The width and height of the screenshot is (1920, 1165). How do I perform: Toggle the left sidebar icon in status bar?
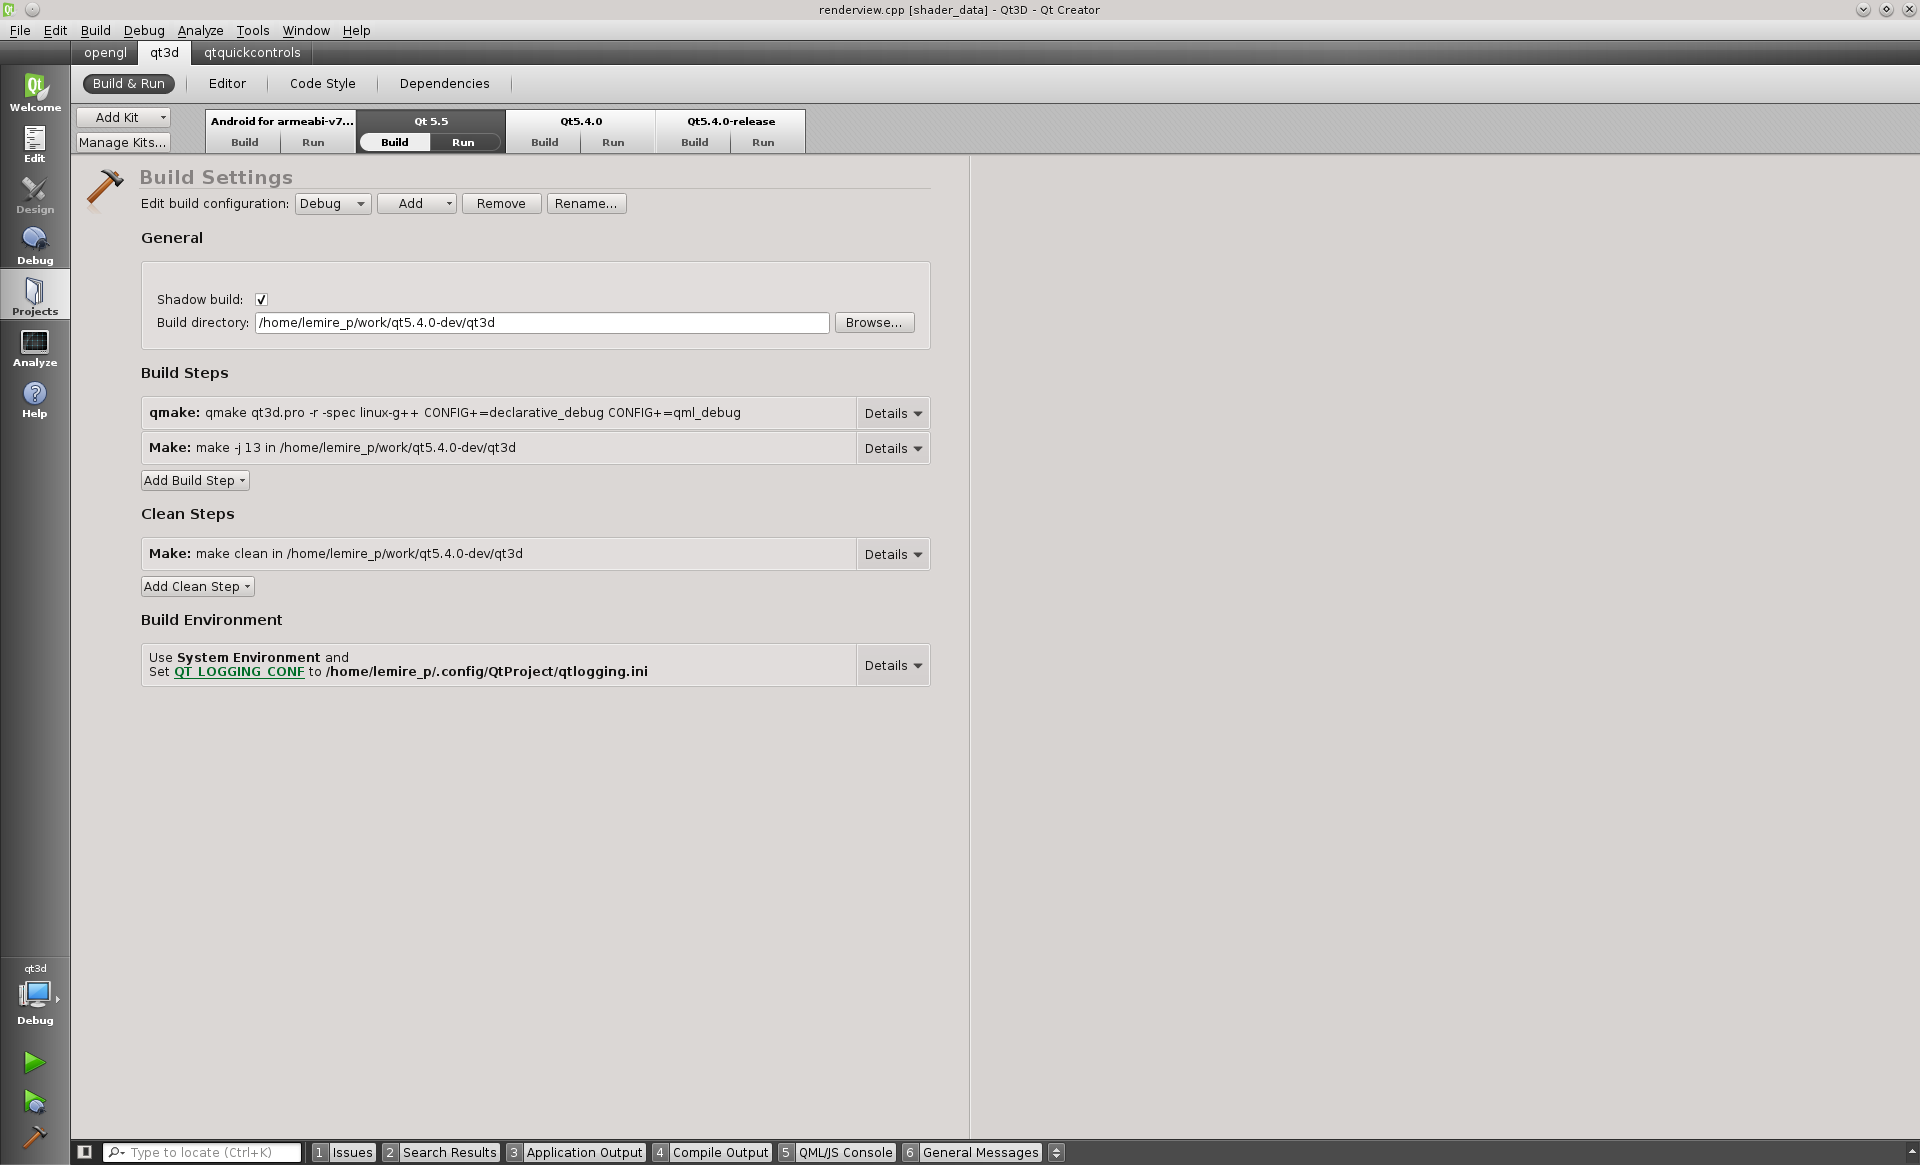point(85,1152)
